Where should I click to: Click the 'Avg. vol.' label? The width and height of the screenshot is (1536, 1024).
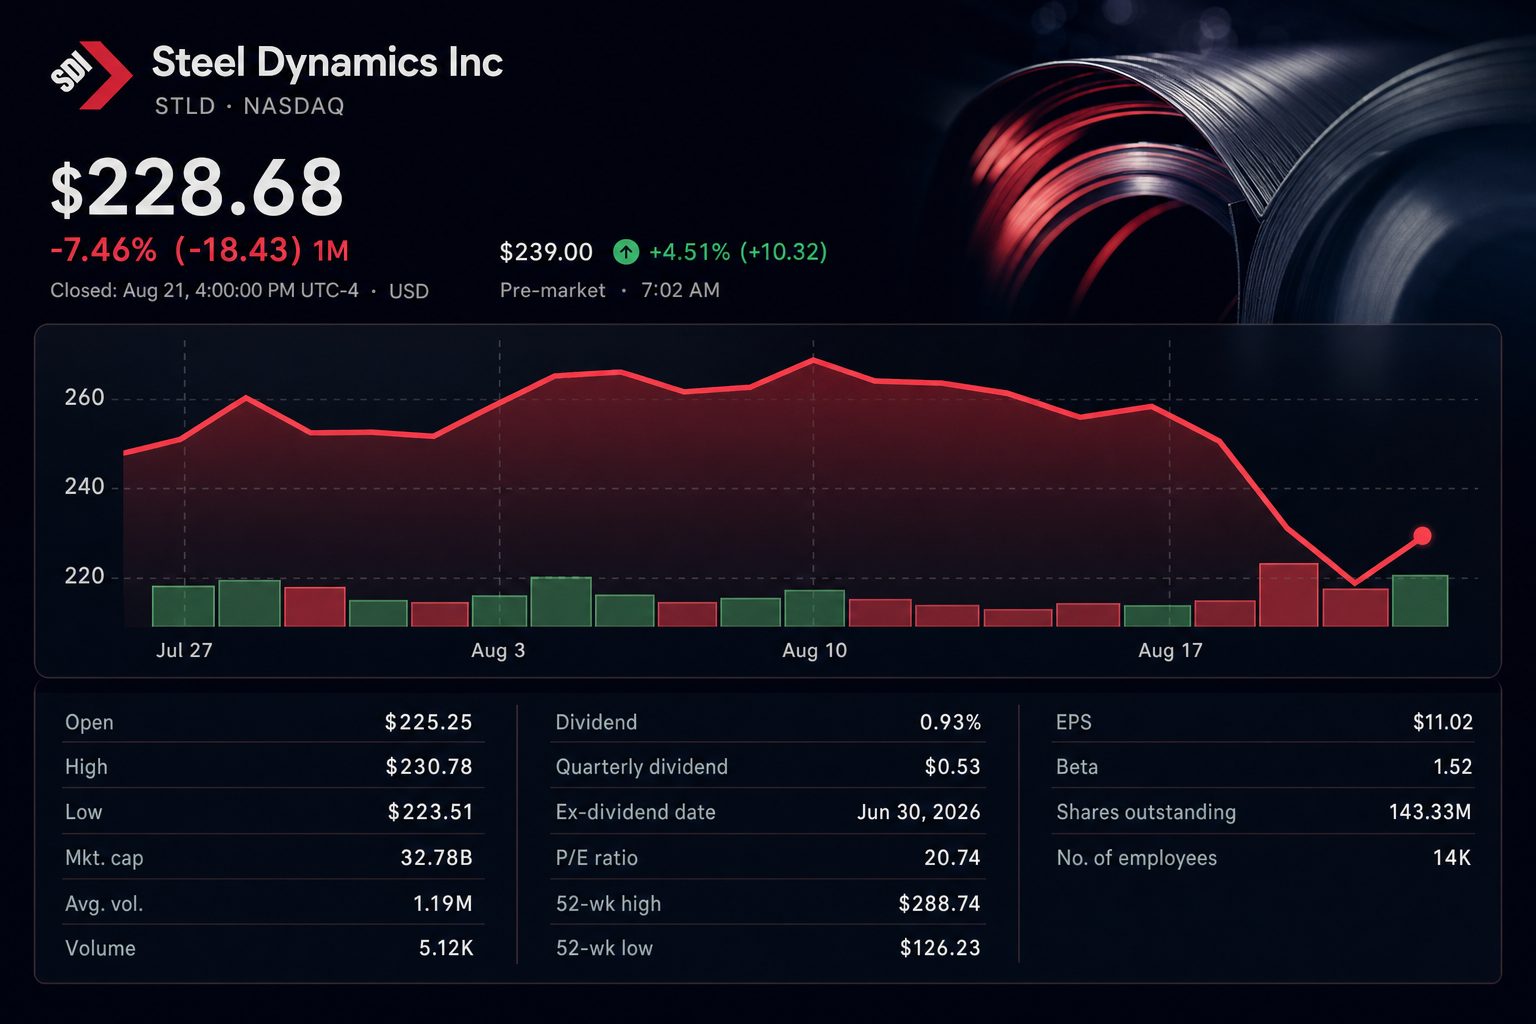104,904
